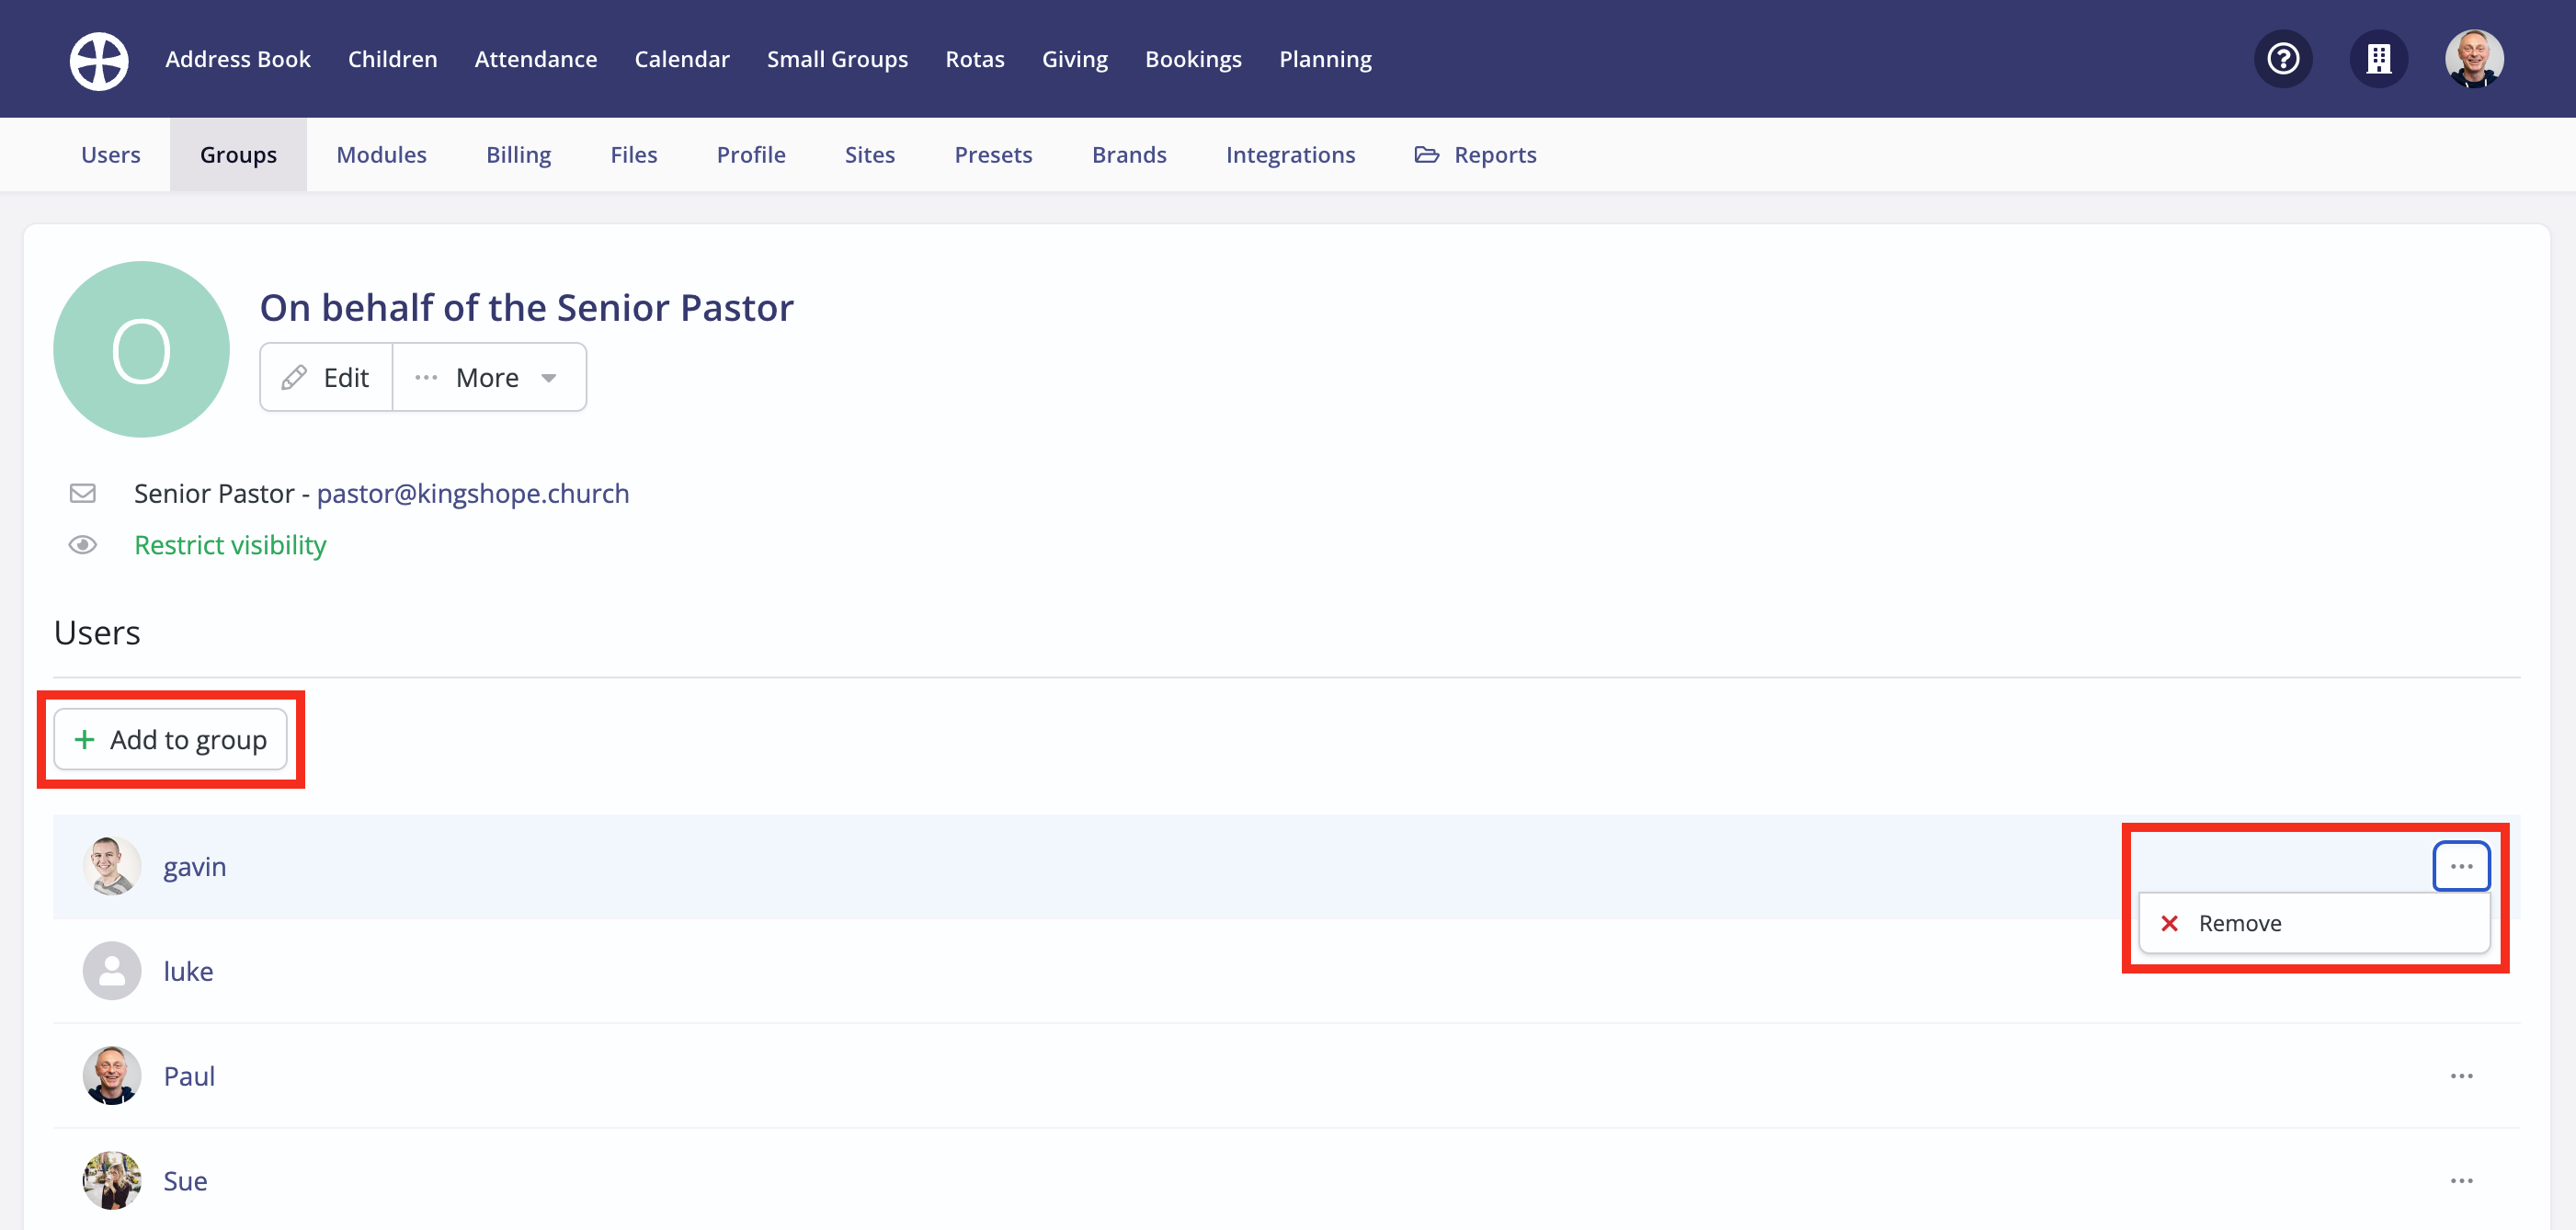Image resolution: width=2576 pixels, height=1230 pixels.
Task: Select the Groups tab
Action: point(238,155)
